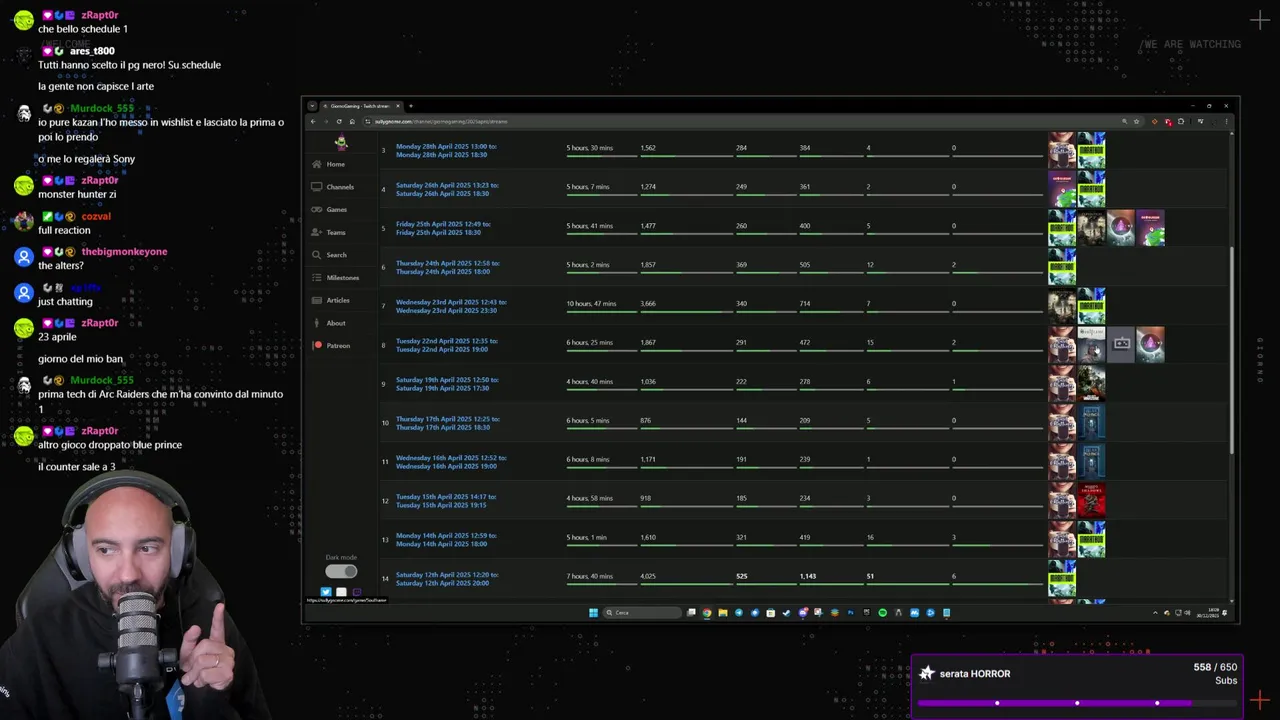Click the '3,666' value in row 7
This screenshot has width=1280, height=720.
648,303
